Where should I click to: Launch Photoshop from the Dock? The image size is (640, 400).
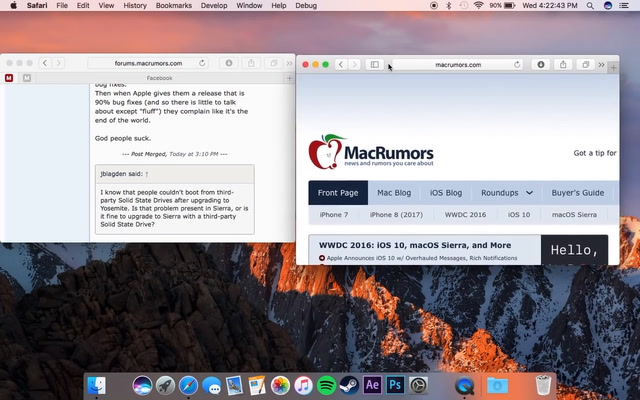395,385
